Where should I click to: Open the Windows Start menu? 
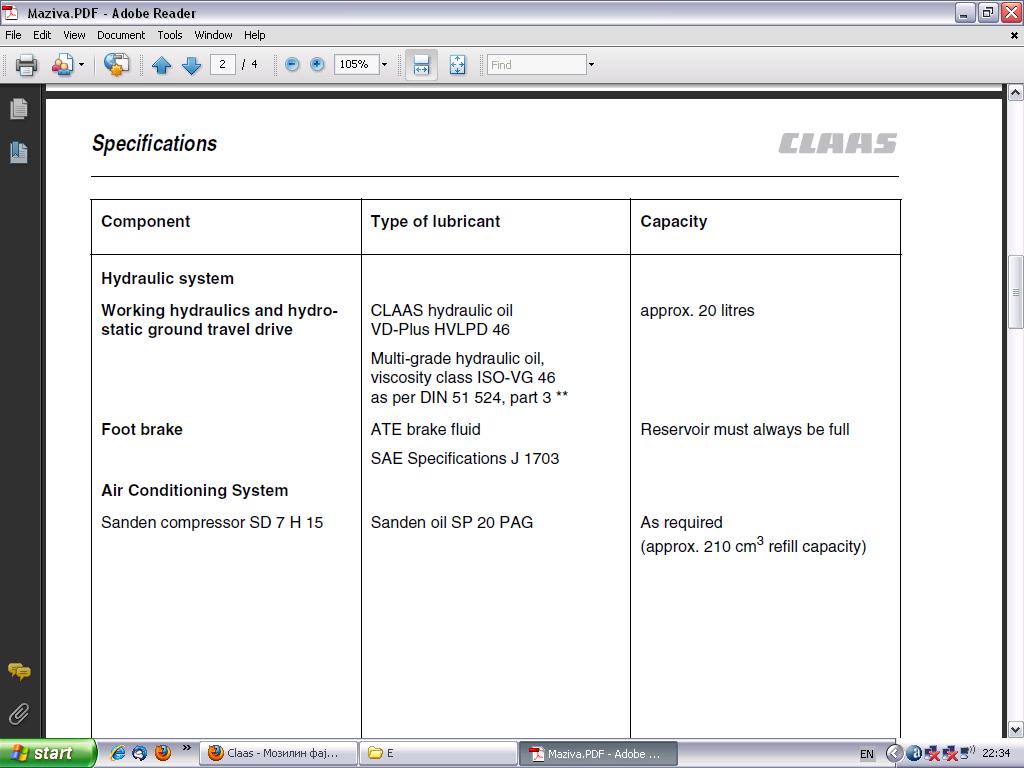[x=47, y=754]
